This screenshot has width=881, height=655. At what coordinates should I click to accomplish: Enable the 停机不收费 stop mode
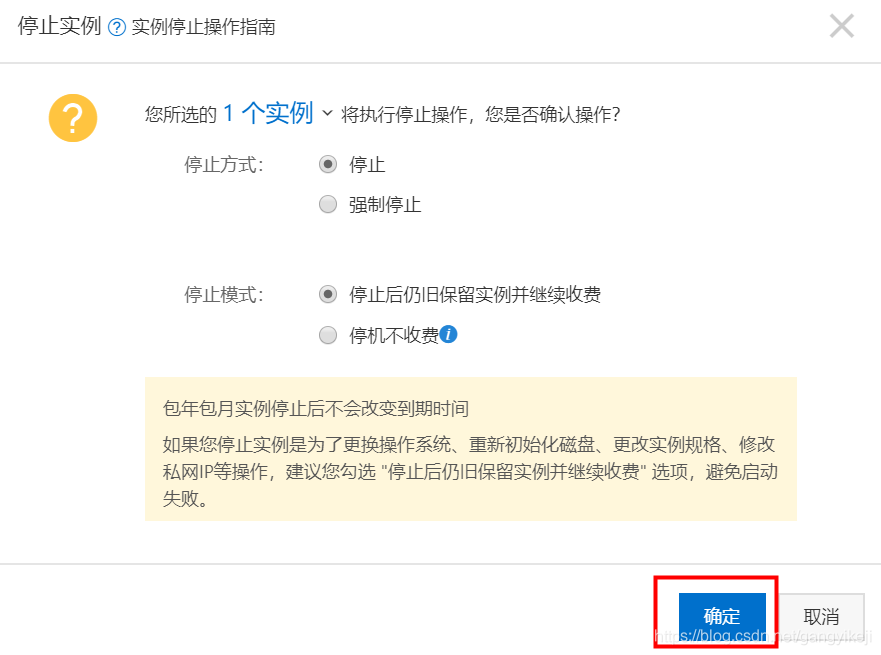(327, 335)
